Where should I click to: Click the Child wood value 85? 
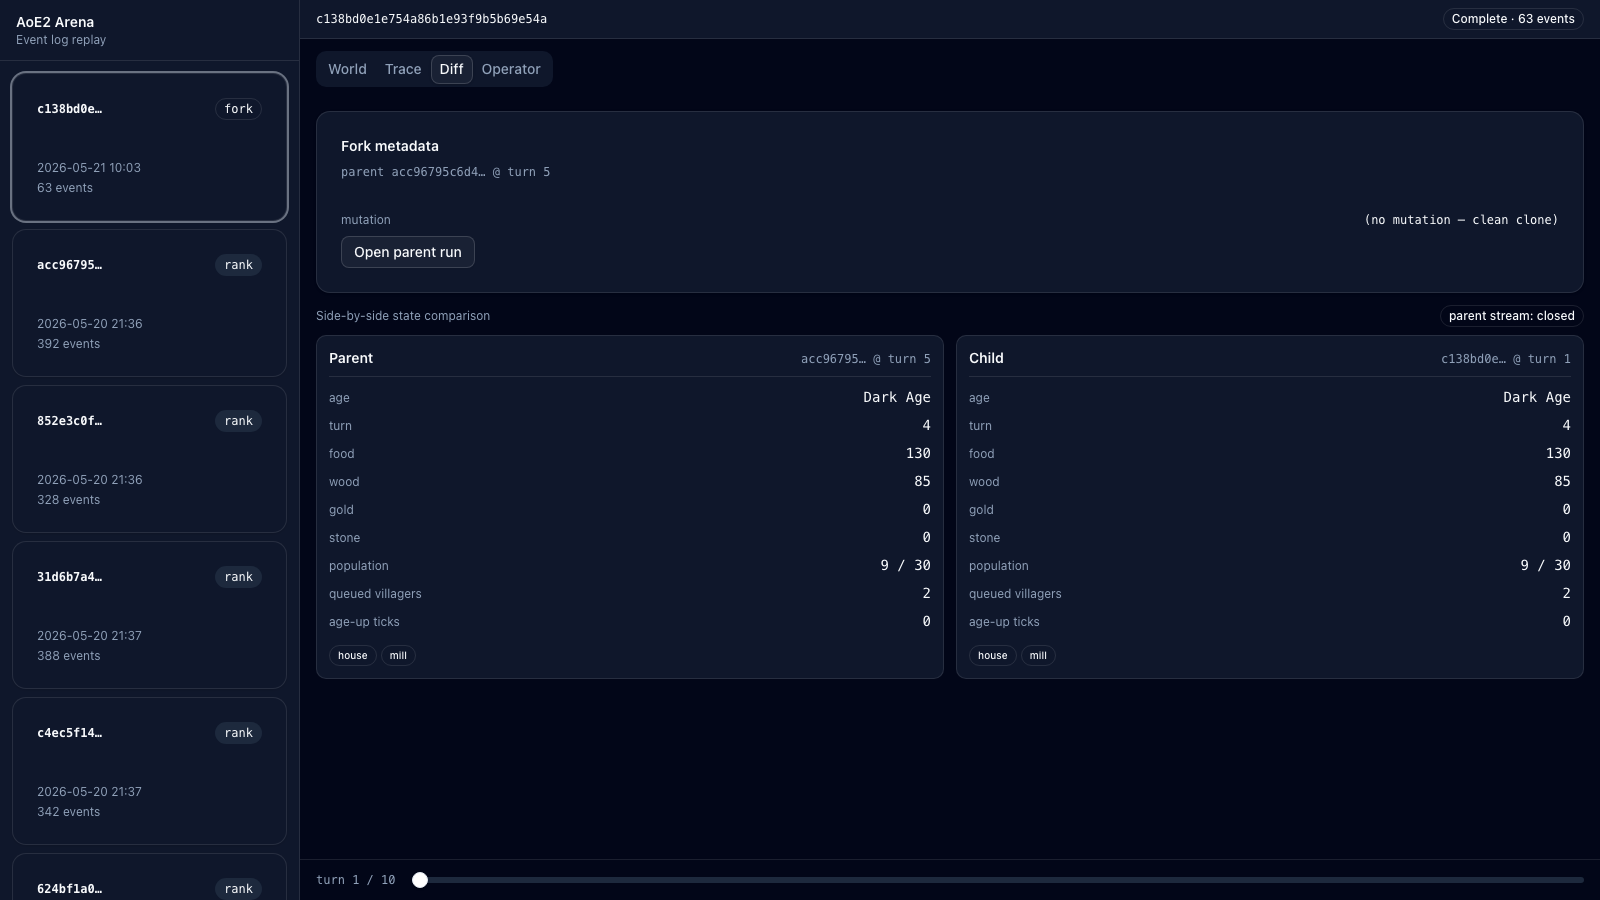coord(1562,481)
